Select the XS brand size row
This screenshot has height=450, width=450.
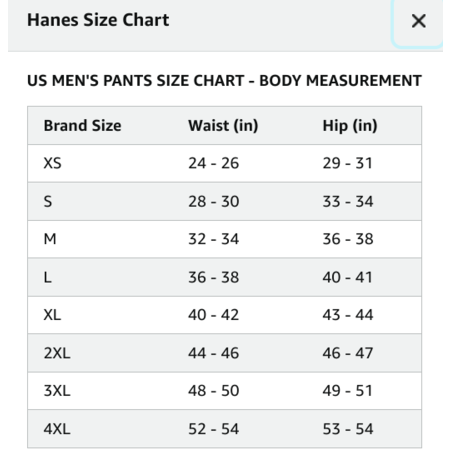[224, 163]
